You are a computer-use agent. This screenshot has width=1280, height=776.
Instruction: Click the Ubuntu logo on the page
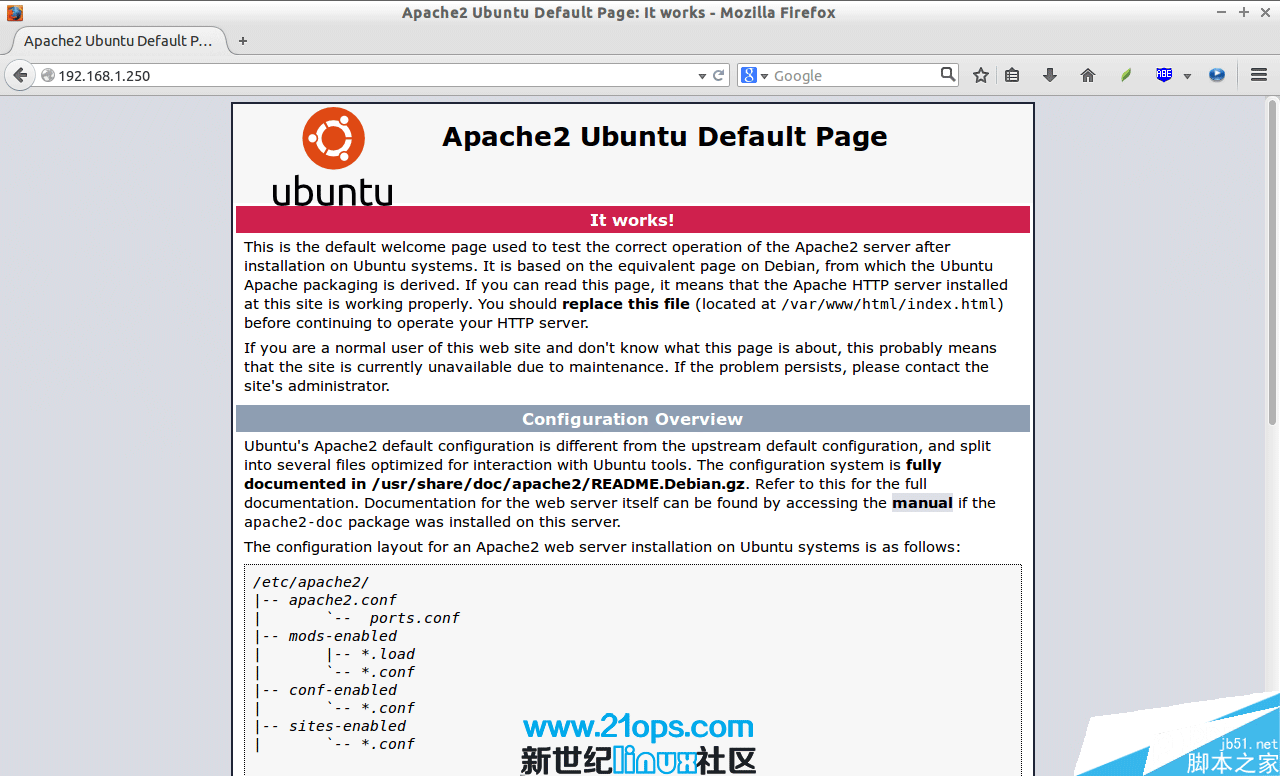333,156
